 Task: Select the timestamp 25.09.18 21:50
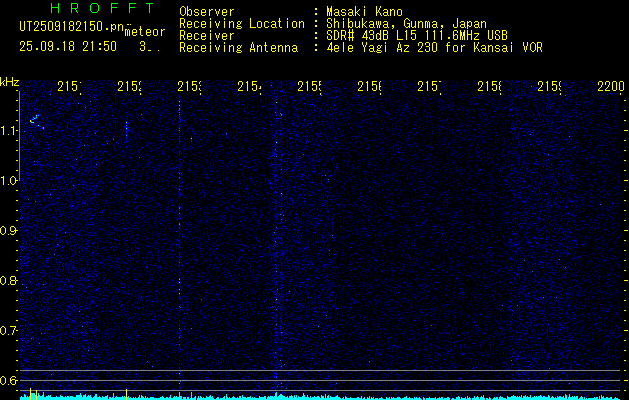pos(68,47)
